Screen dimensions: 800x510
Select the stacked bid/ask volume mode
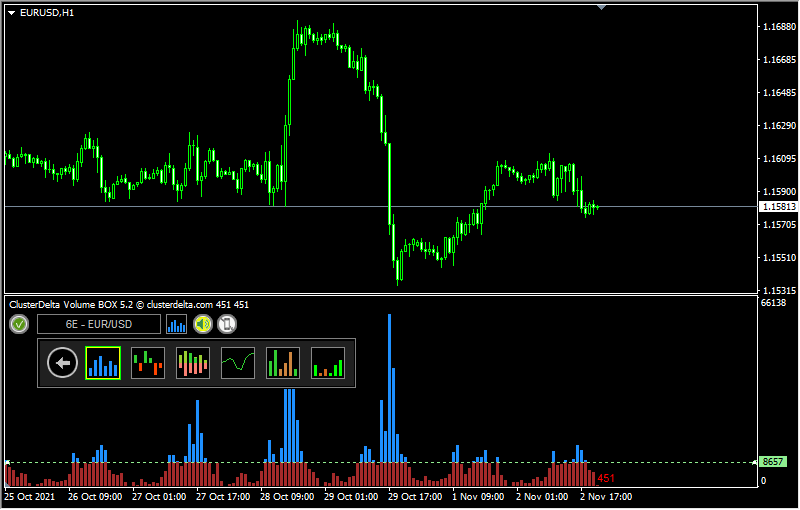pos(193,363)
